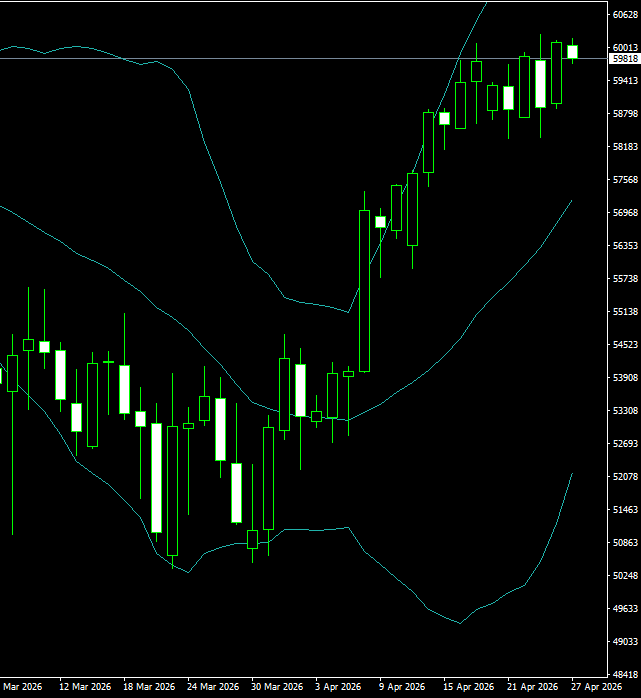The image size is (641, 698).
Task: Click the horizontal current price line
Action: pos(300,58)
